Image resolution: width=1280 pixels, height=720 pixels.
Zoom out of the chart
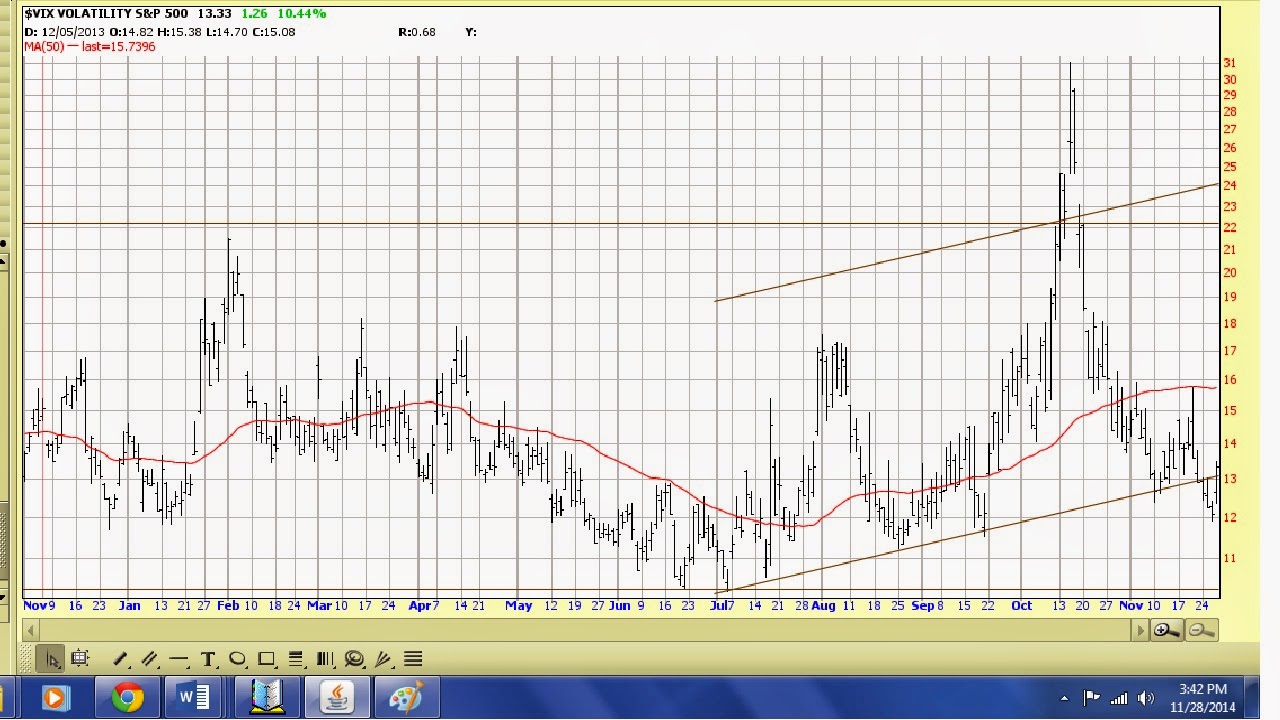[x=1201, y=630]
